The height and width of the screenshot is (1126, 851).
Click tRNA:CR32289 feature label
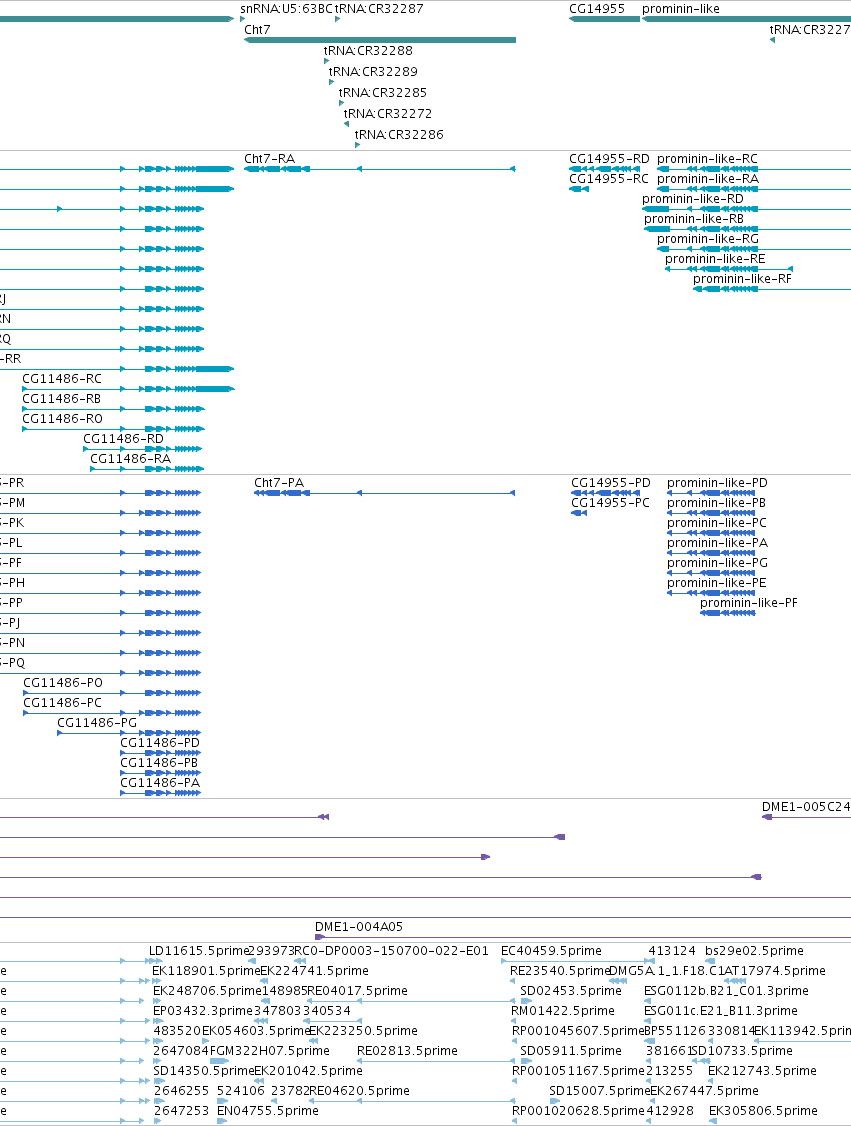(x=373, y=71)
